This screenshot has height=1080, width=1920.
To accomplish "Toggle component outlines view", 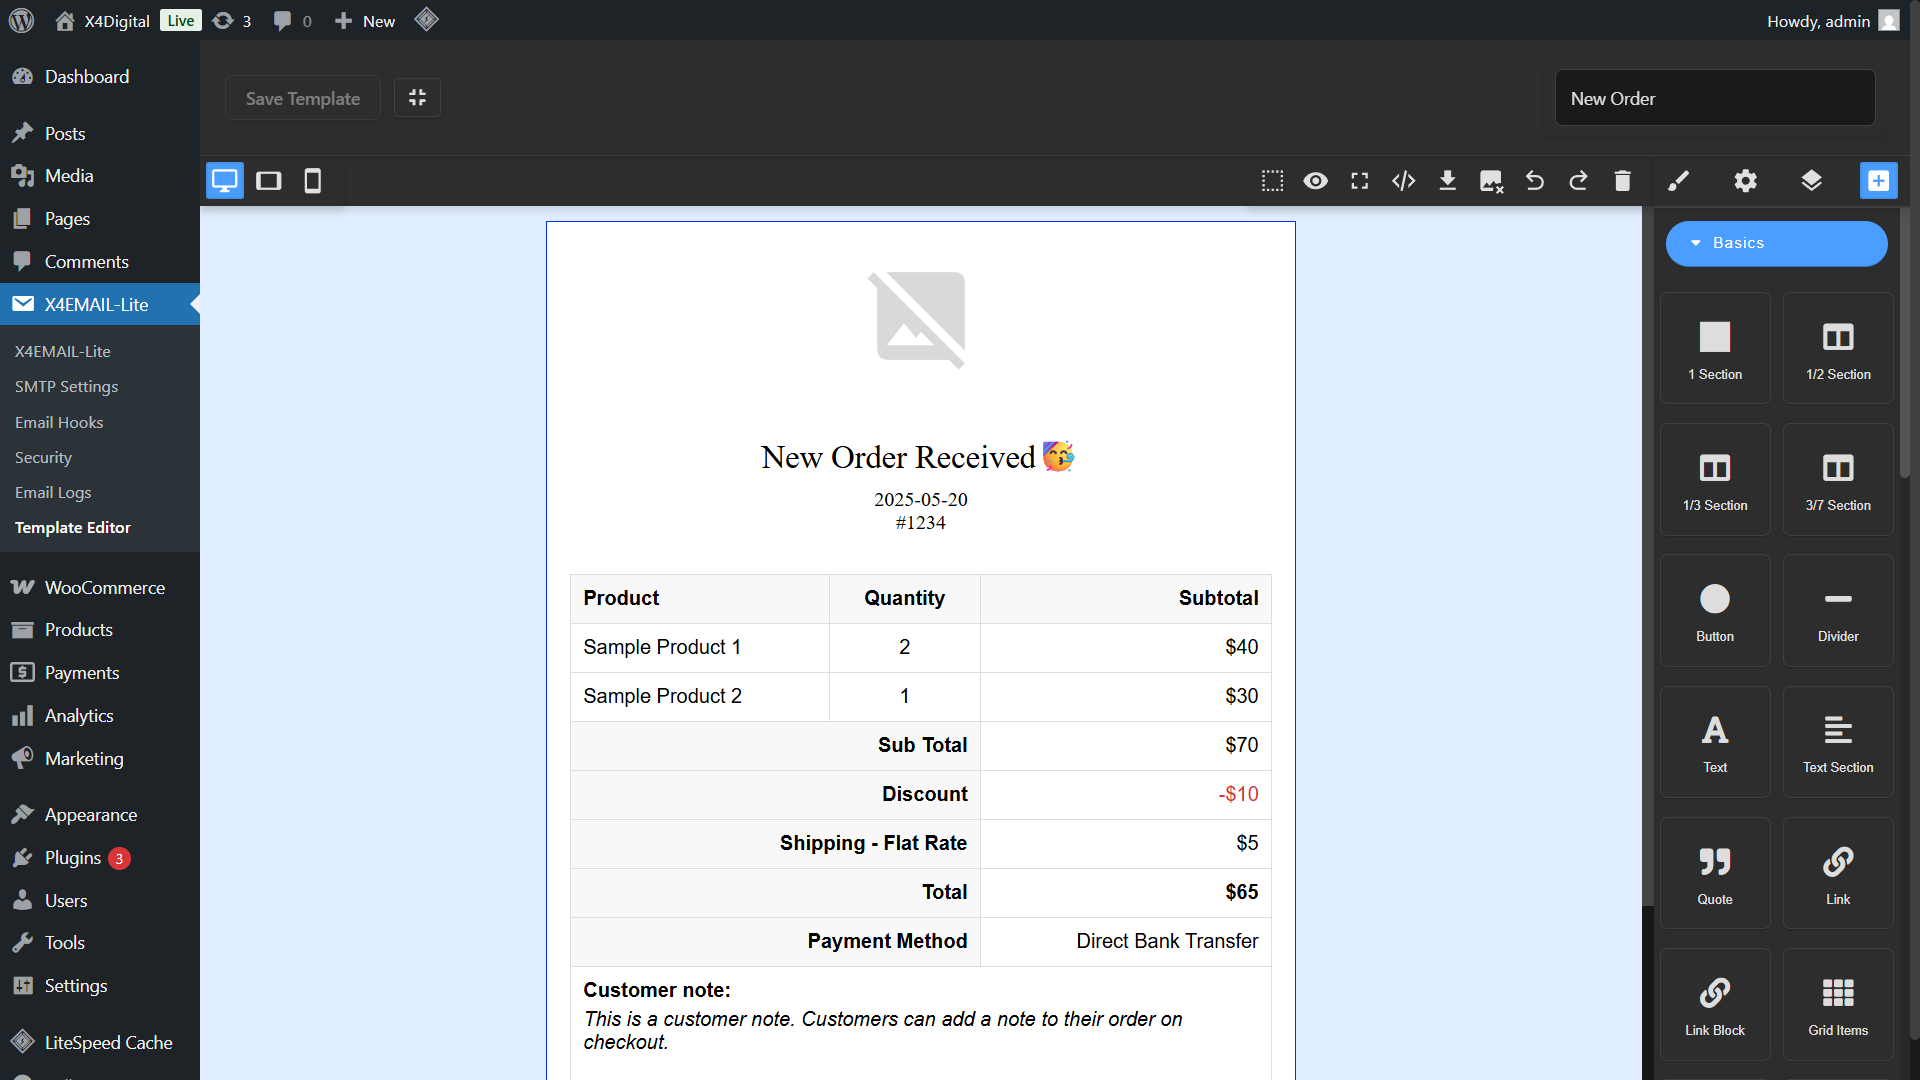I will tap(1272, 181).
